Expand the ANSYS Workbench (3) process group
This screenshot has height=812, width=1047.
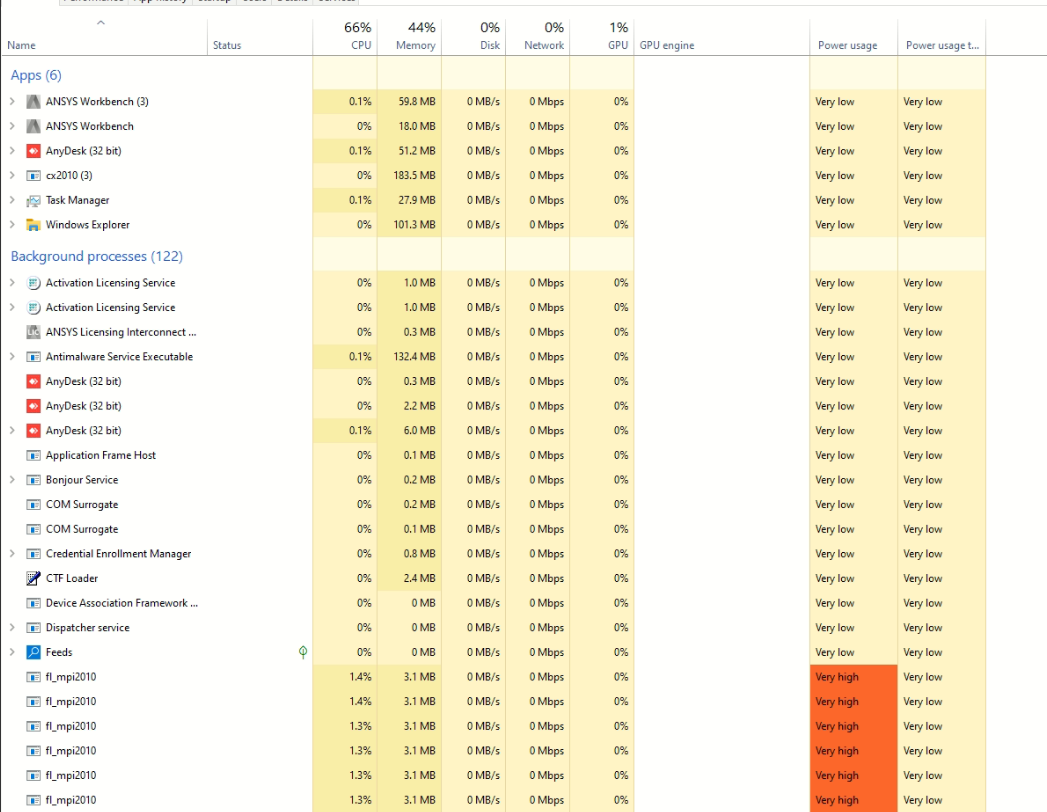(x=12, y=102)
